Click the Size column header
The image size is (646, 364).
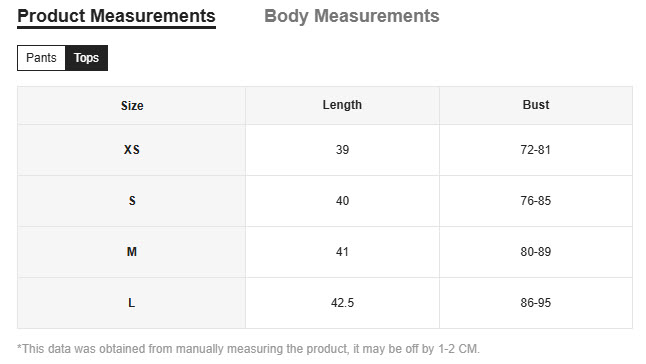pyautogui.click(x=131, y=105)
